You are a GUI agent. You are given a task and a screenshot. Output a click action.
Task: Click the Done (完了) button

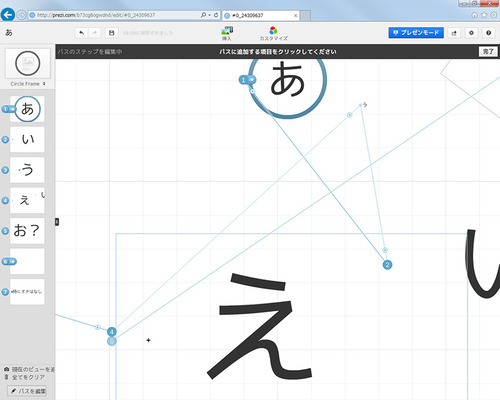488,52
